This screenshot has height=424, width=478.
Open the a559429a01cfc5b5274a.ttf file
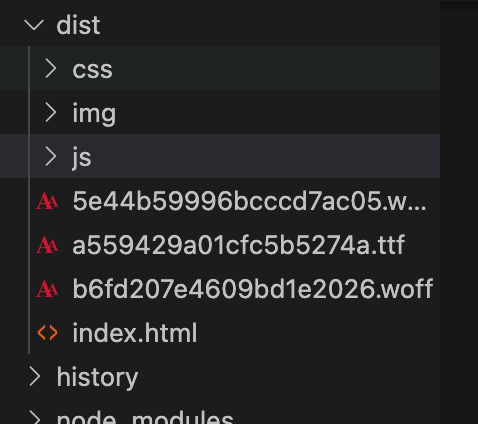[x=239, y=245]
